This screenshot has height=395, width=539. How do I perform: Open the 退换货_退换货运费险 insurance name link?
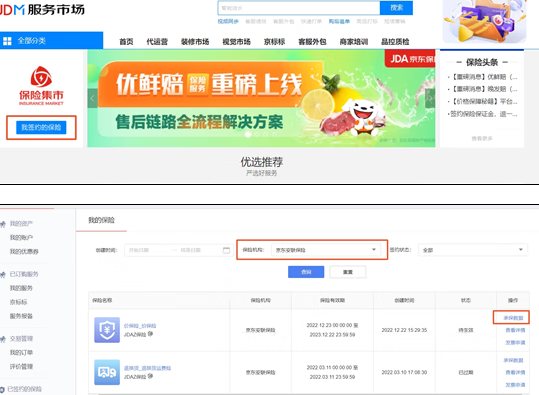pos(147,368)
